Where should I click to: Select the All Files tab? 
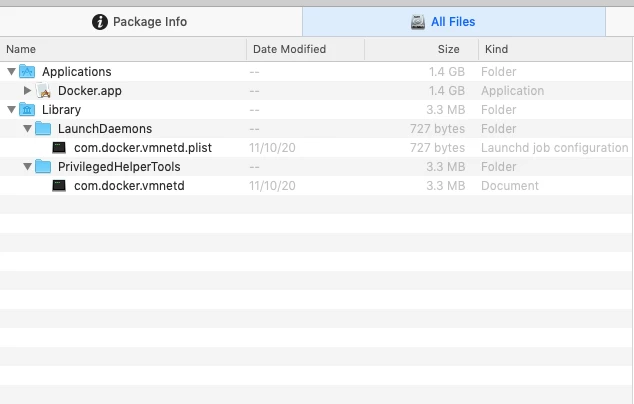tap(454, 22)
